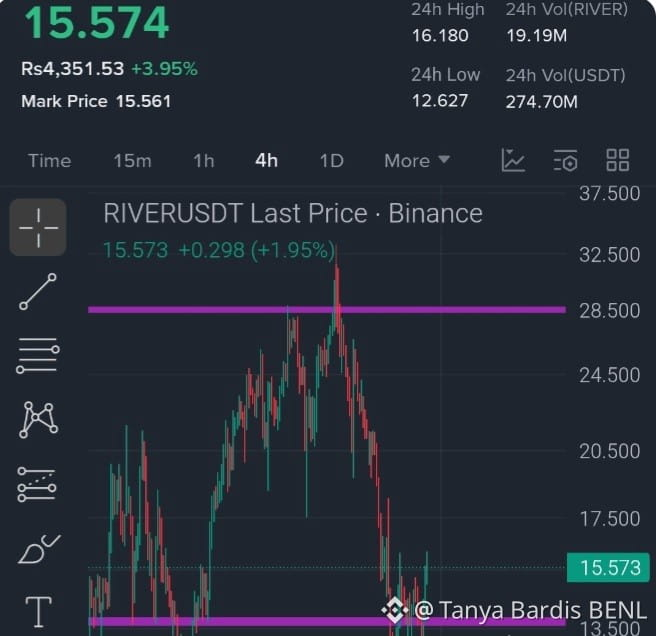This screenshot has height=636, width=656.
Task: Click the 24h High value 16.180
Action: [x=440, y=36]
